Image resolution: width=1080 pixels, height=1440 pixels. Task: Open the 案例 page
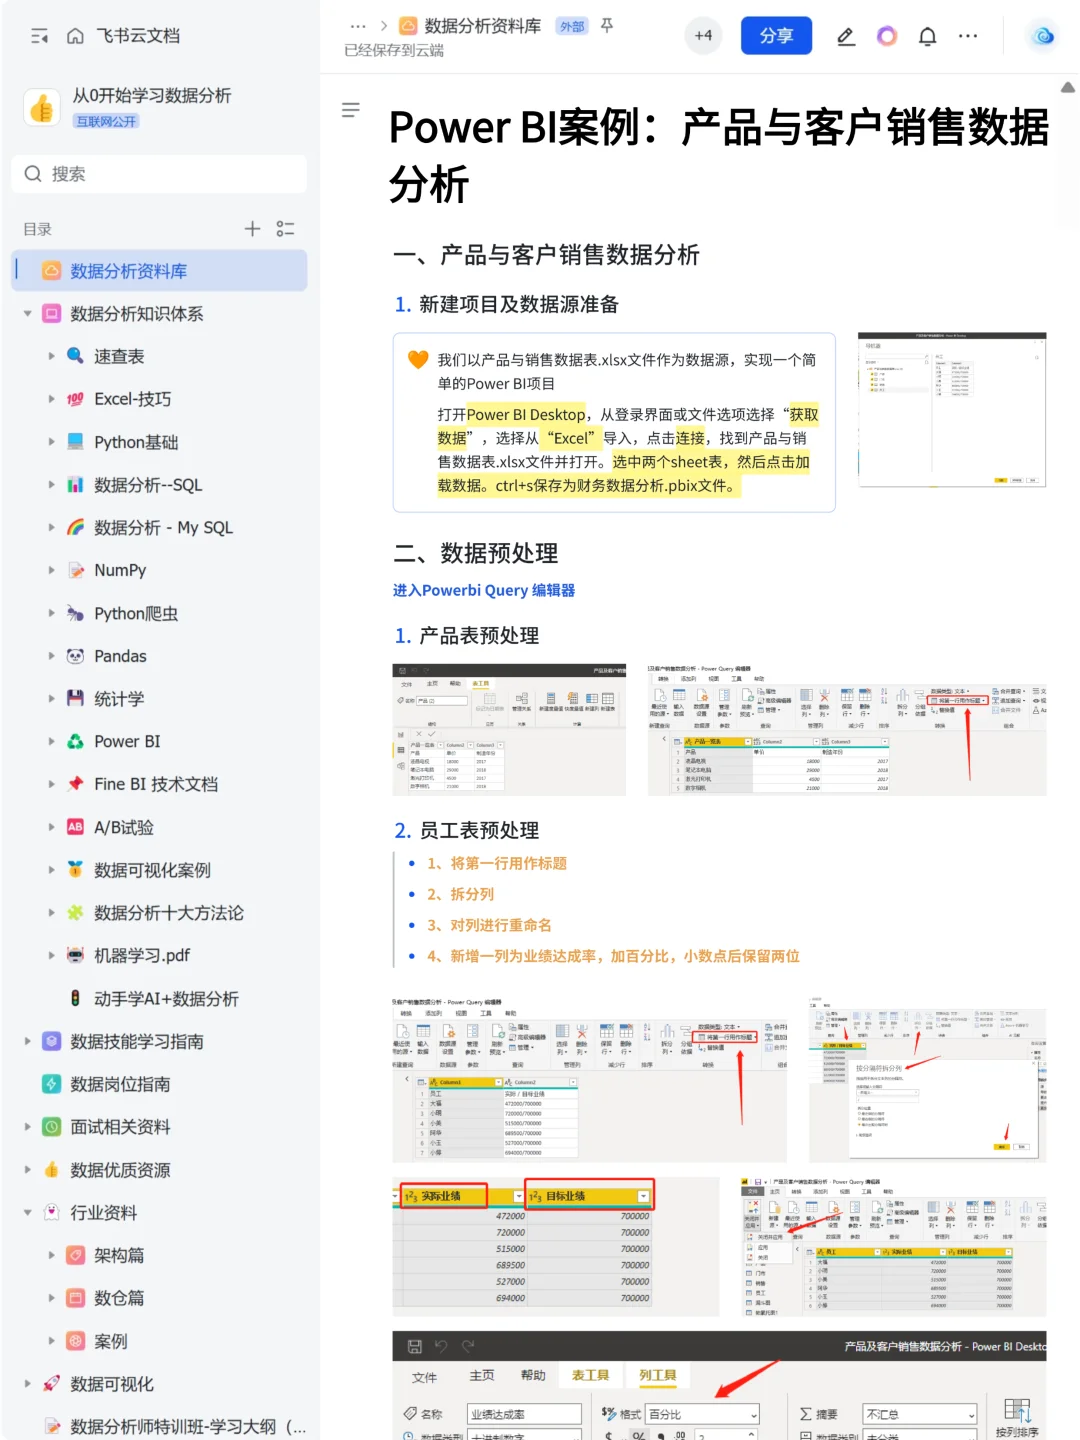coord(111,1341)
